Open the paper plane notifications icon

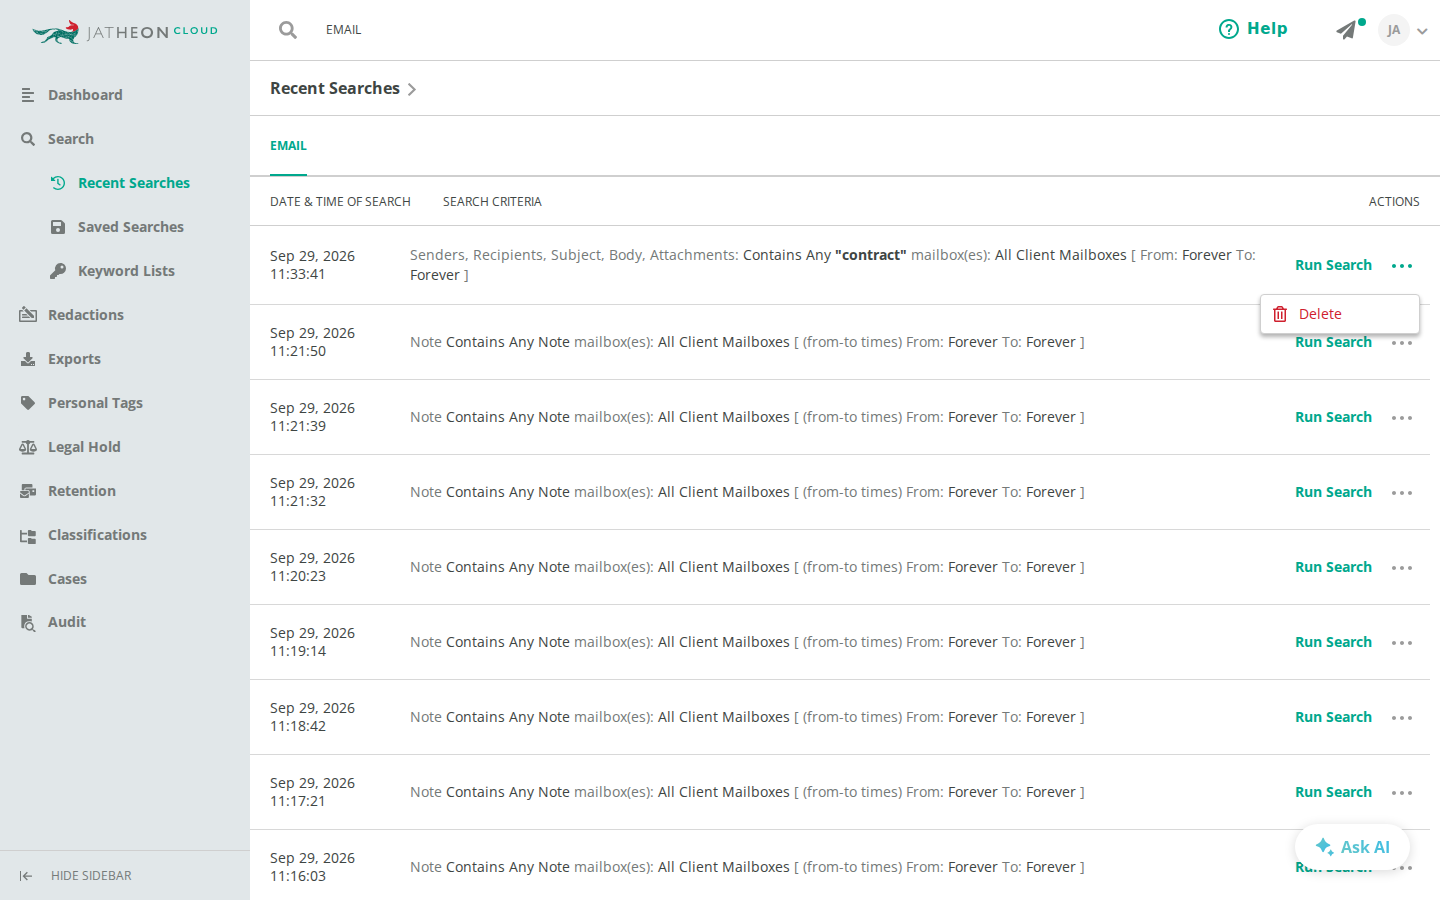(x=1348, y=30)
